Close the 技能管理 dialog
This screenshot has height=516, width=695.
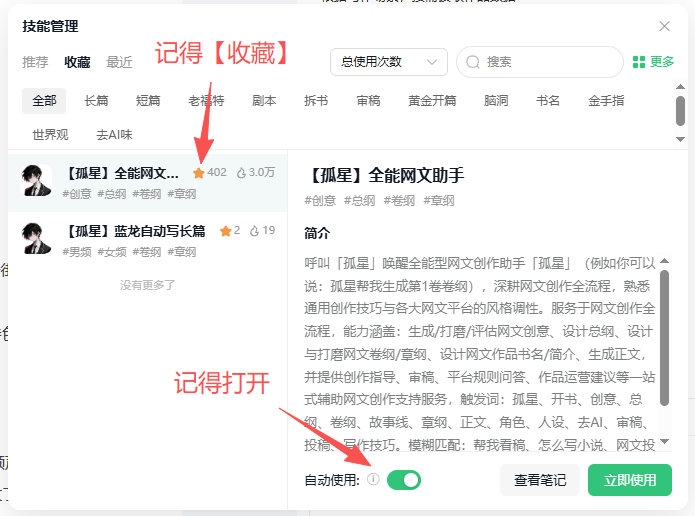coord(664,26)
